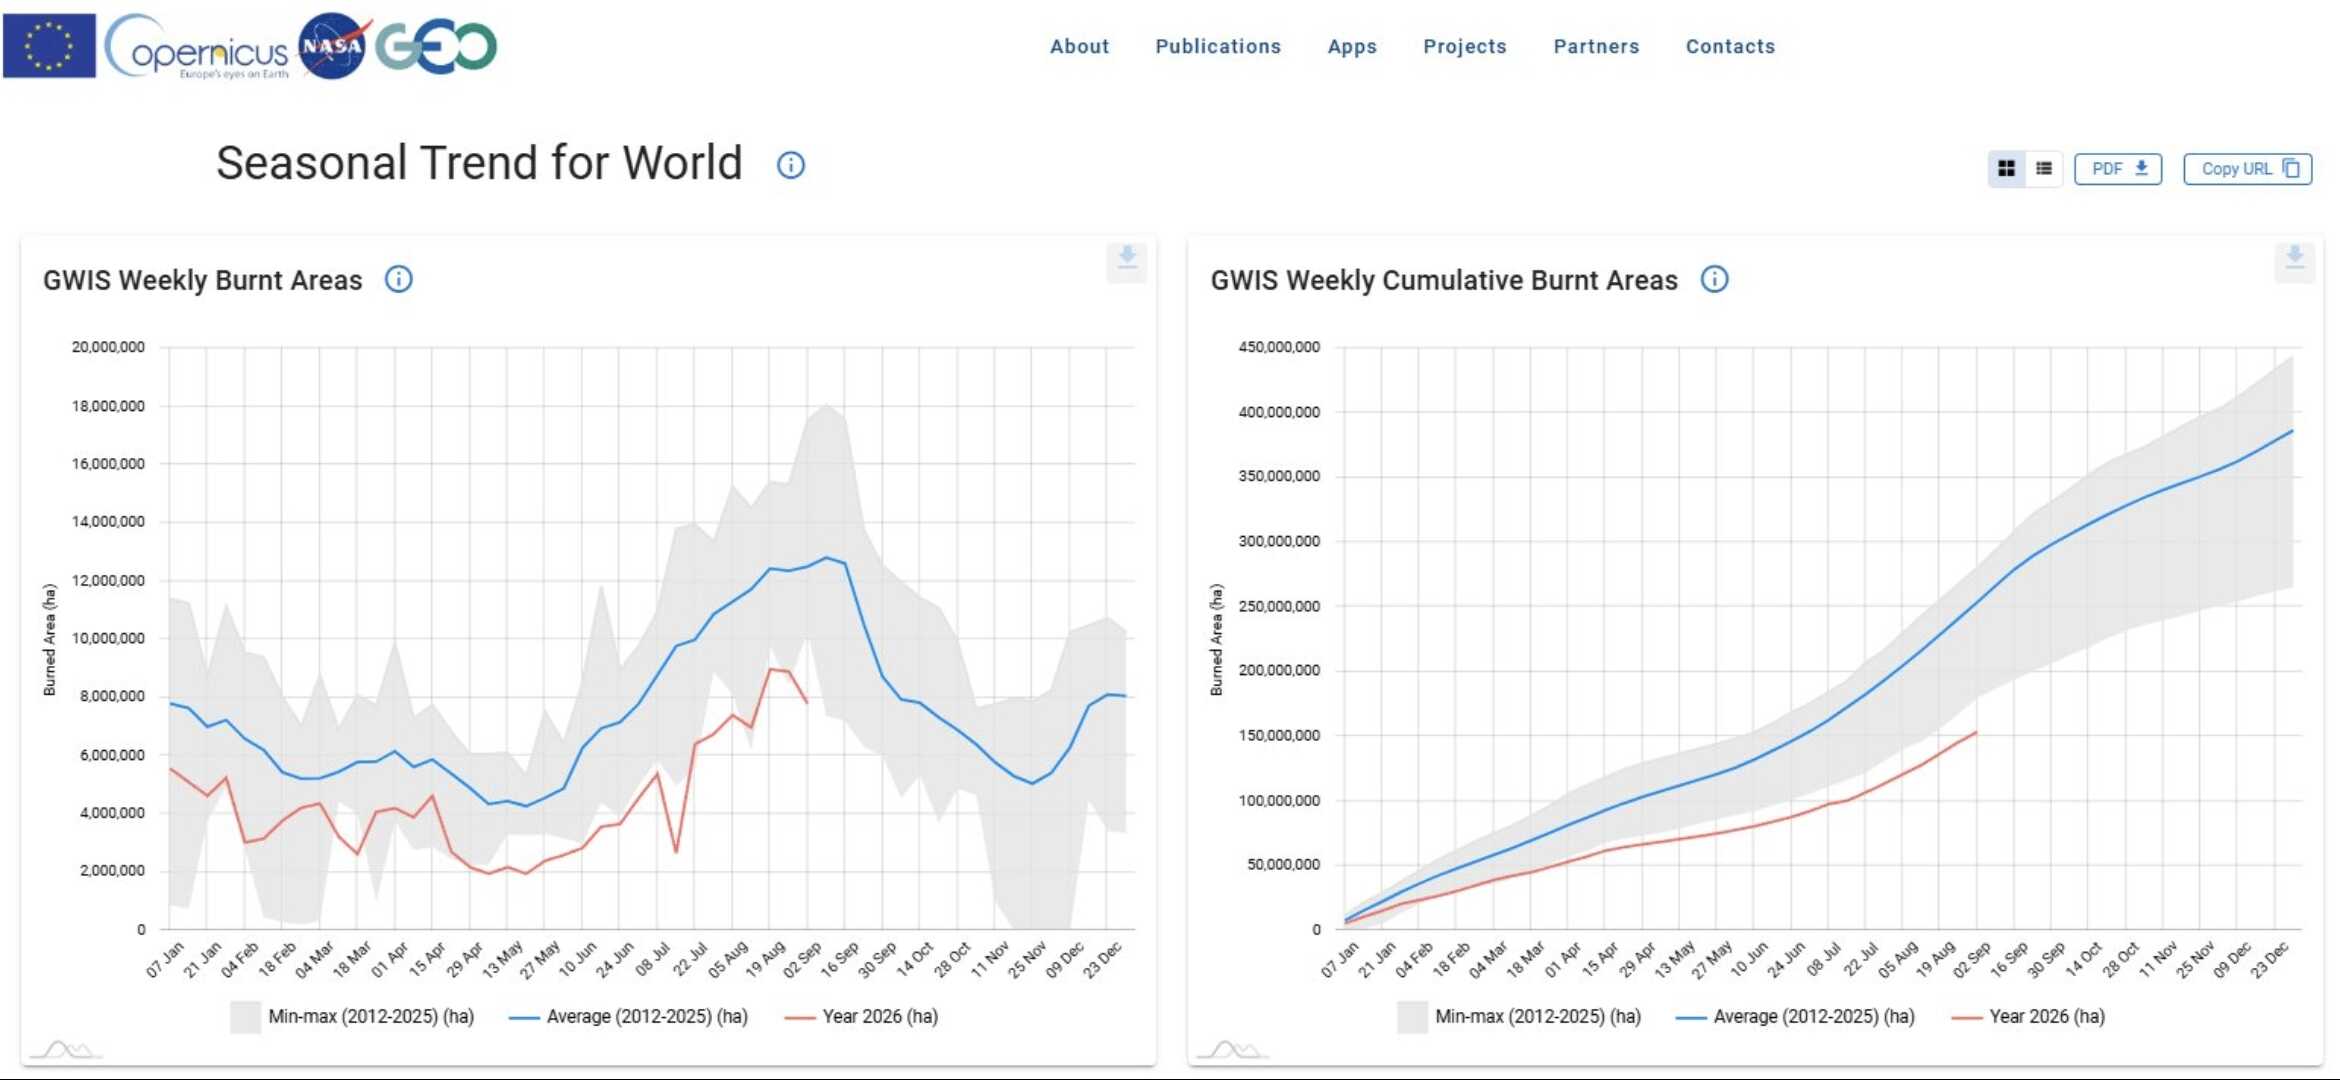Image resolution: width=2340 pixels, height=1080 pixels.
Task: Click the 07 Jan label on Weekly chart
Action: [x=165, y=959]
